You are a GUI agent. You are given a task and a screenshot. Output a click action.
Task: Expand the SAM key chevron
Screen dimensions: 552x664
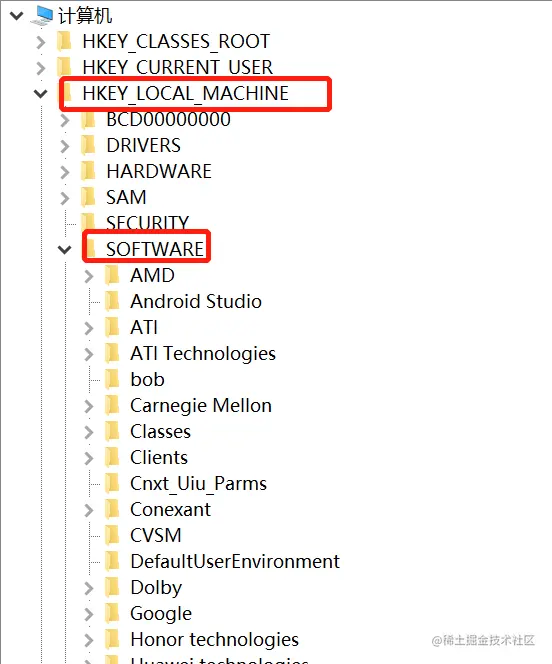(65, 198)
